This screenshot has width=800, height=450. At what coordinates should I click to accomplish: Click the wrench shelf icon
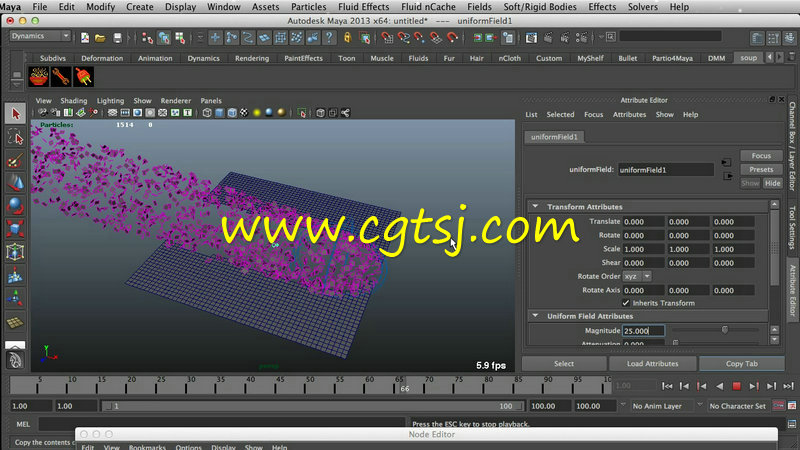pos(61,77)
